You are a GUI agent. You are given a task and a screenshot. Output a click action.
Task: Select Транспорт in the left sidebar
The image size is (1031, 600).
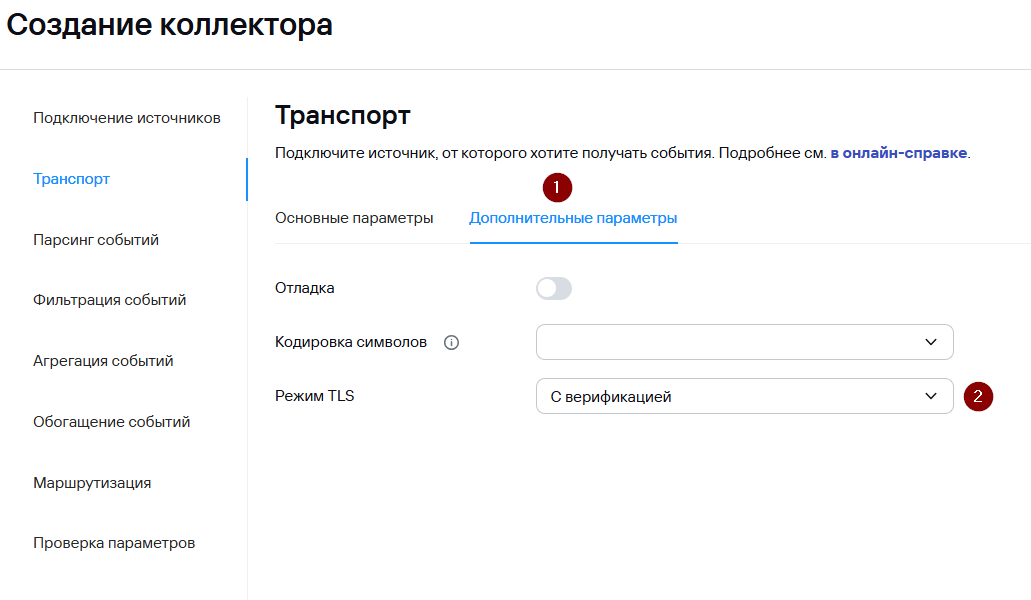click(71, 179)
